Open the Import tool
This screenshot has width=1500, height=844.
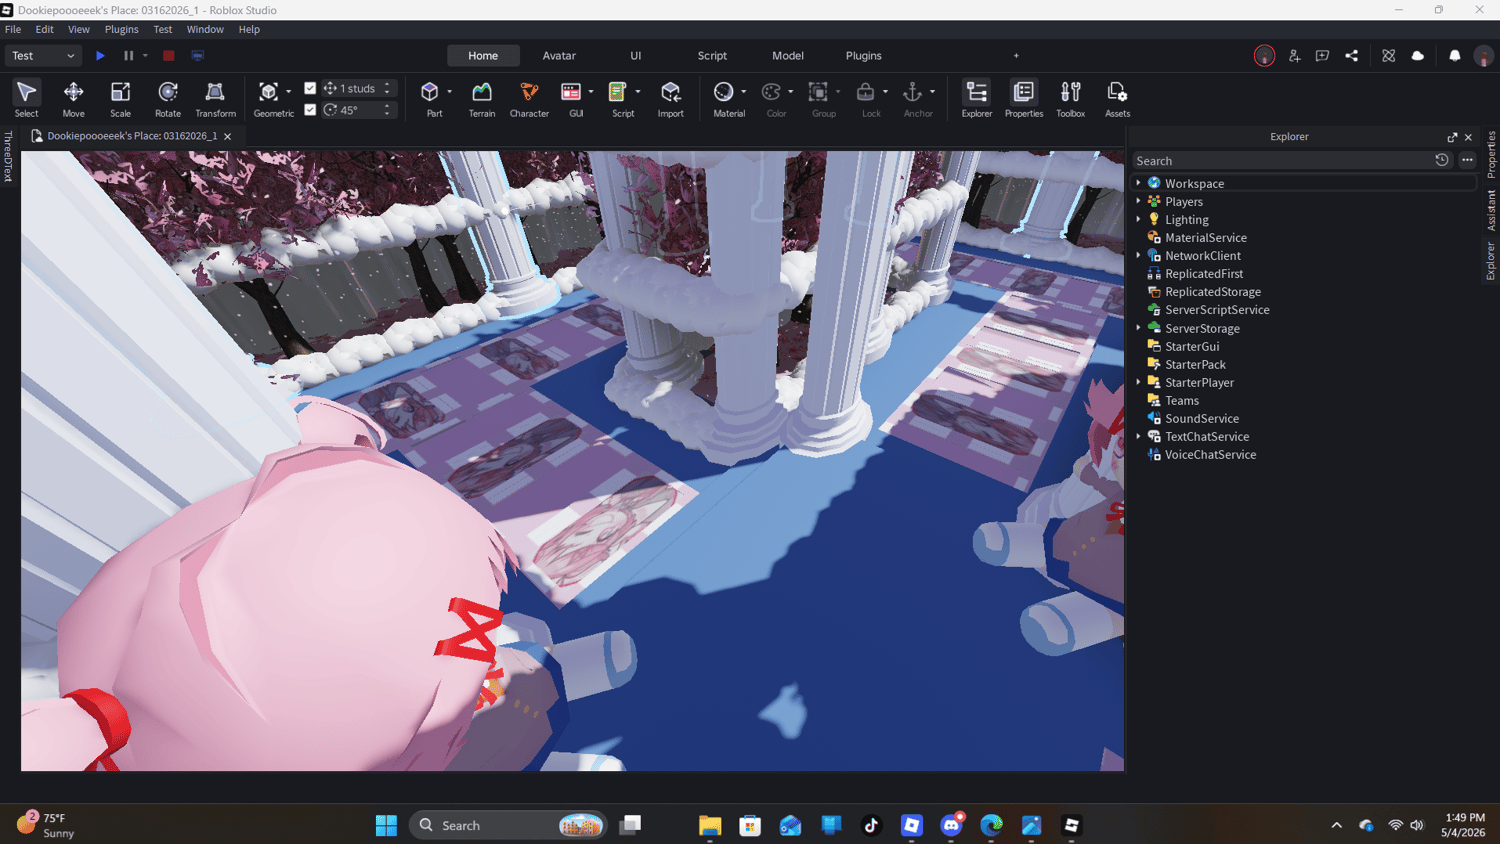[x=670, y=99]
